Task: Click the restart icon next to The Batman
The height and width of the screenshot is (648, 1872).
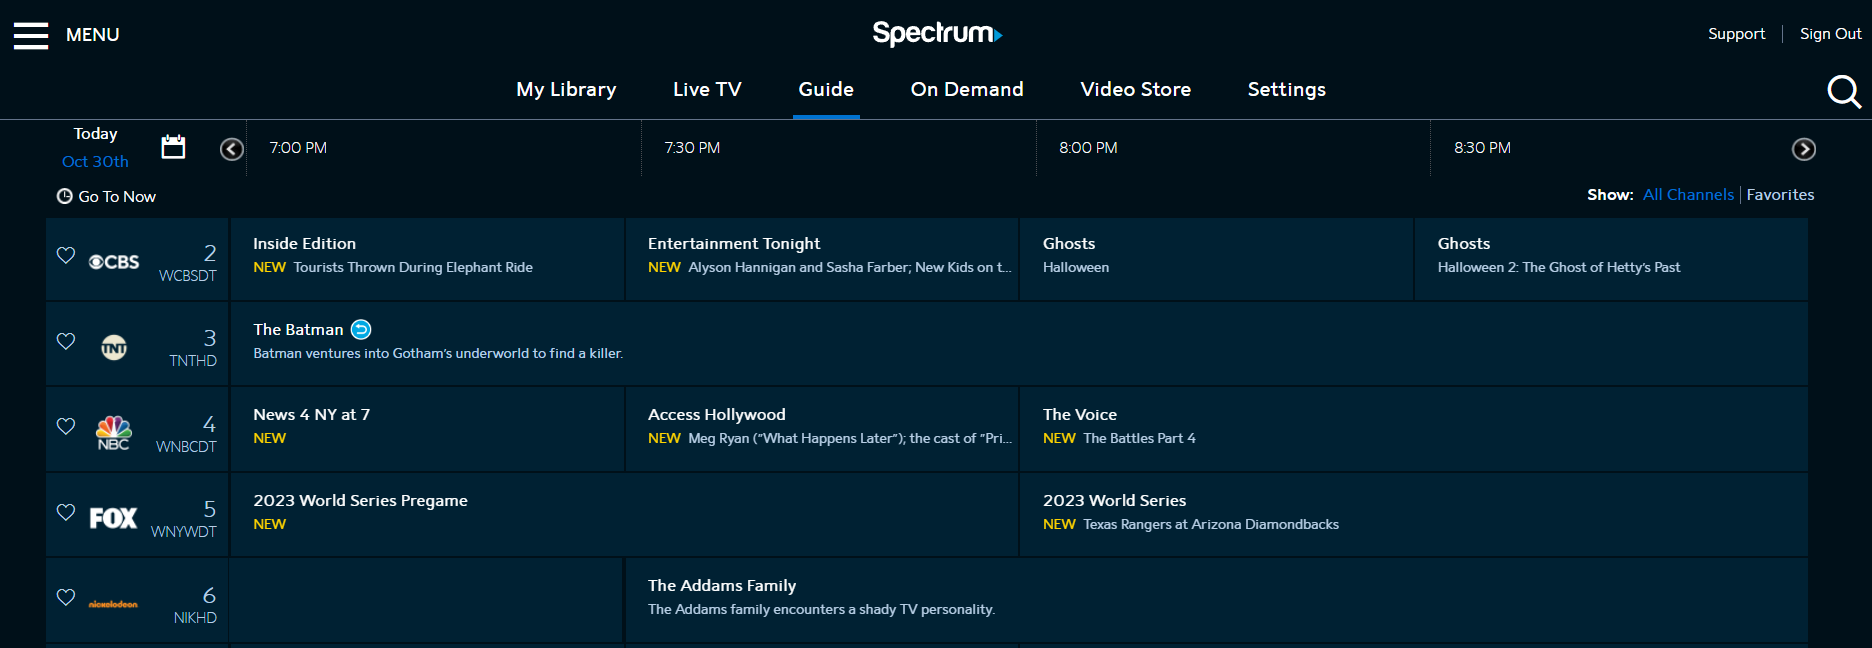Action: click(x=361, y=329)
